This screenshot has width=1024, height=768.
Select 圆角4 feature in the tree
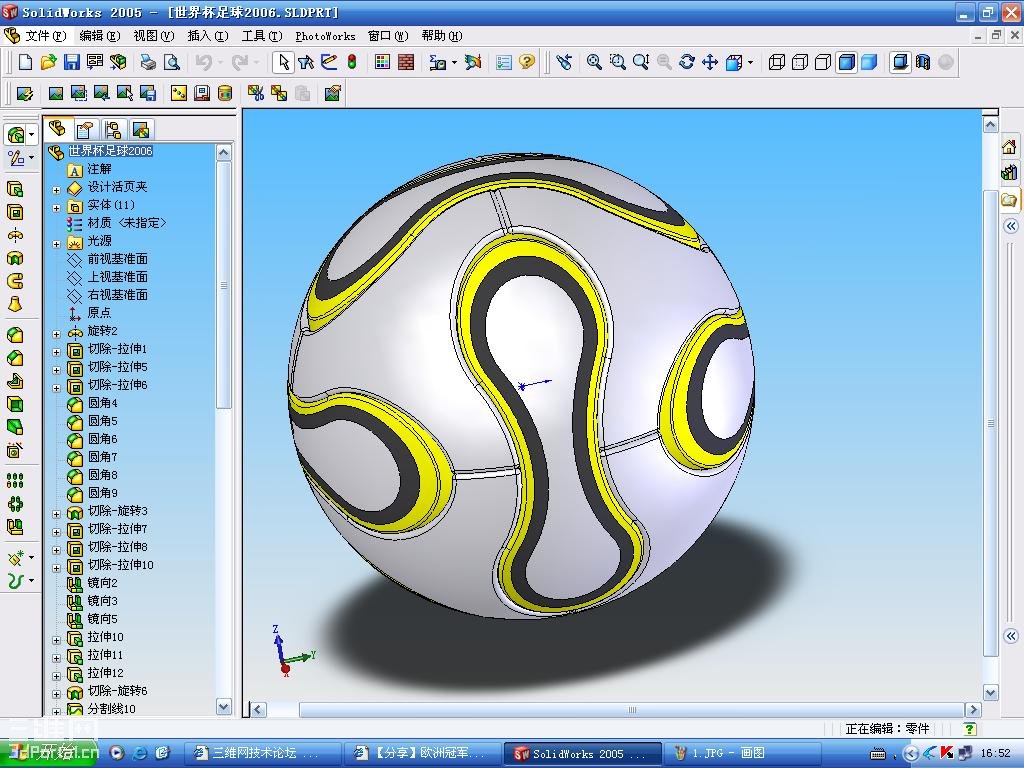tap(103, 403)
